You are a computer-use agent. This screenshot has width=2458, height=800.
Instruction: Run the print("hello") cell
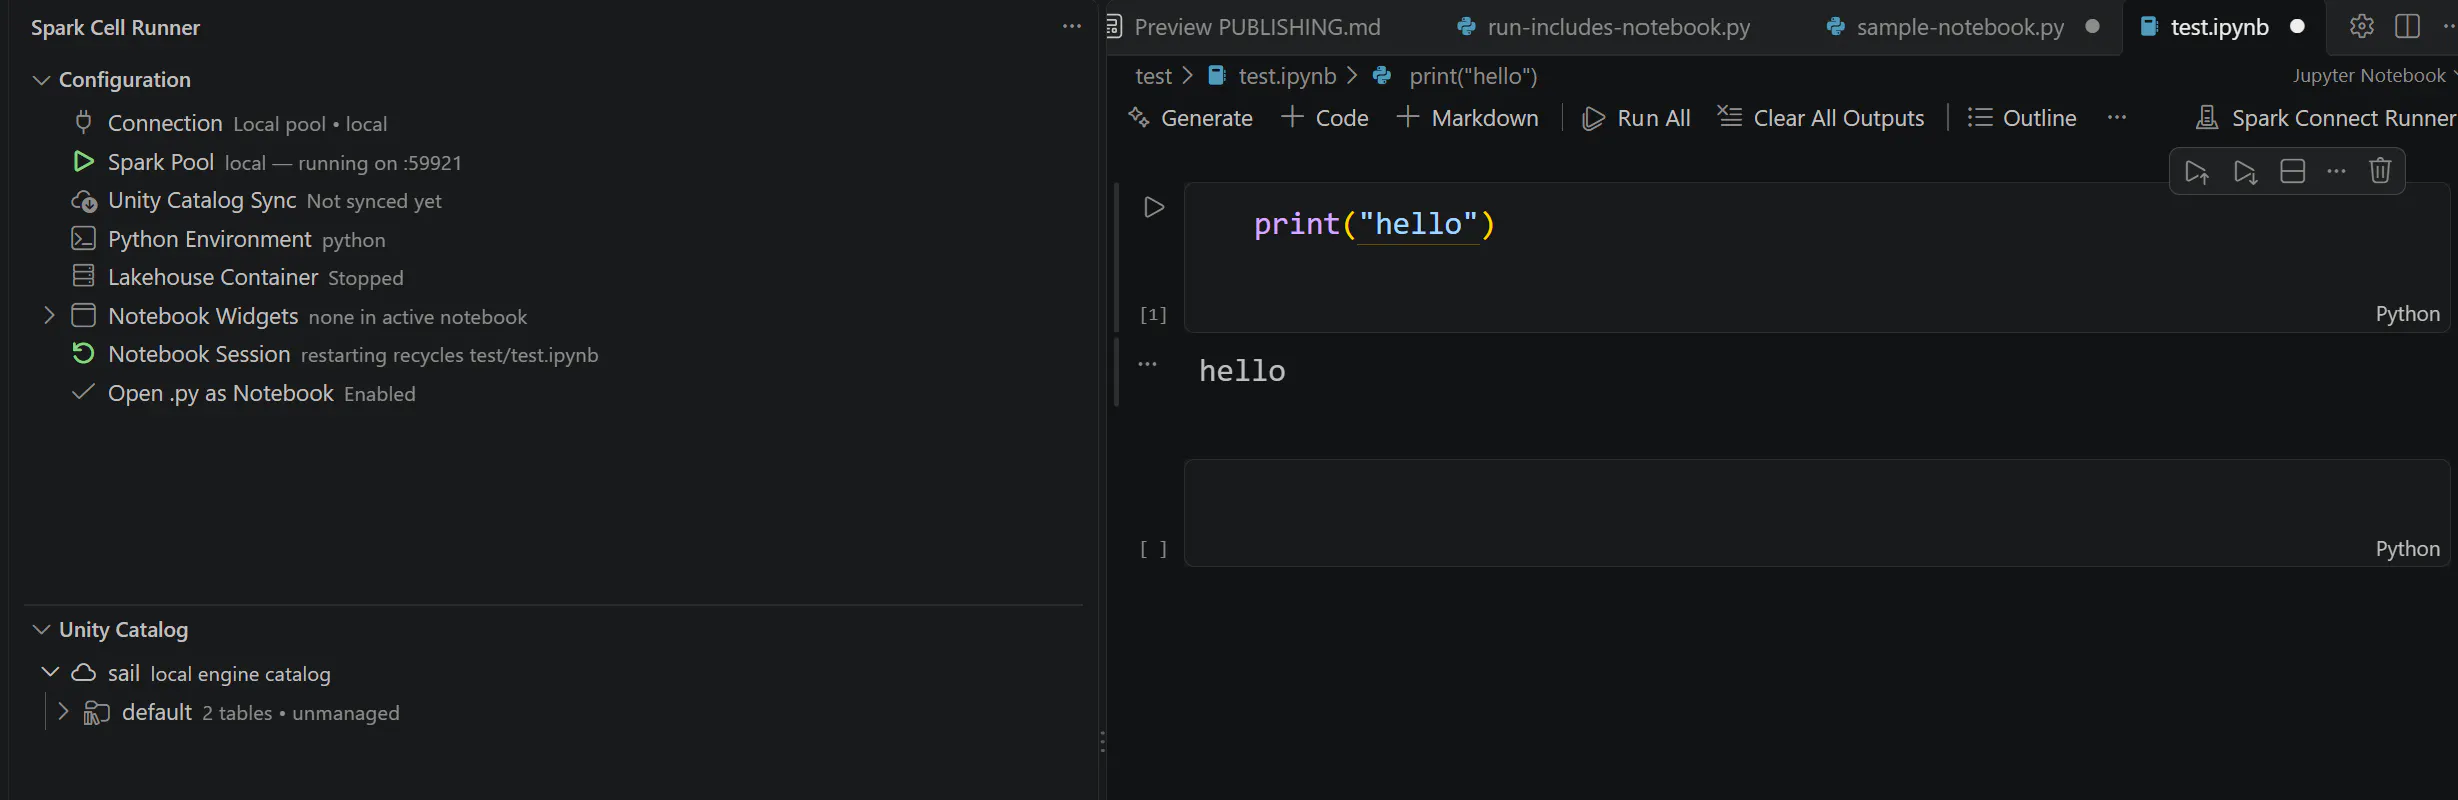point(1154,207)
